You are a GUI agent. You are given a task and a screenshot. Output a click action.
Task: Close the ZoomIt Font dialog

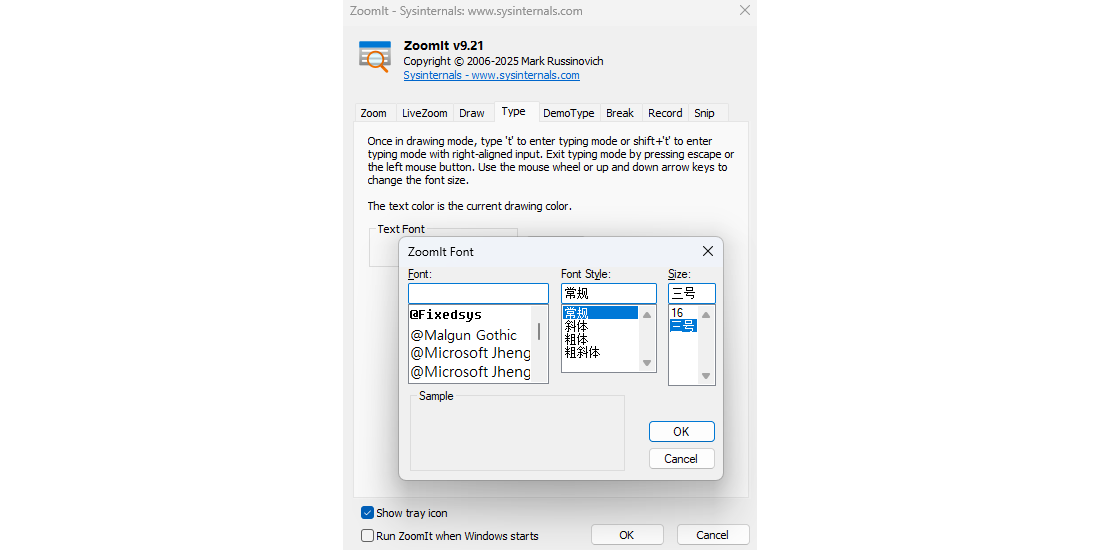pyautogui.click(x=707, y=252)
